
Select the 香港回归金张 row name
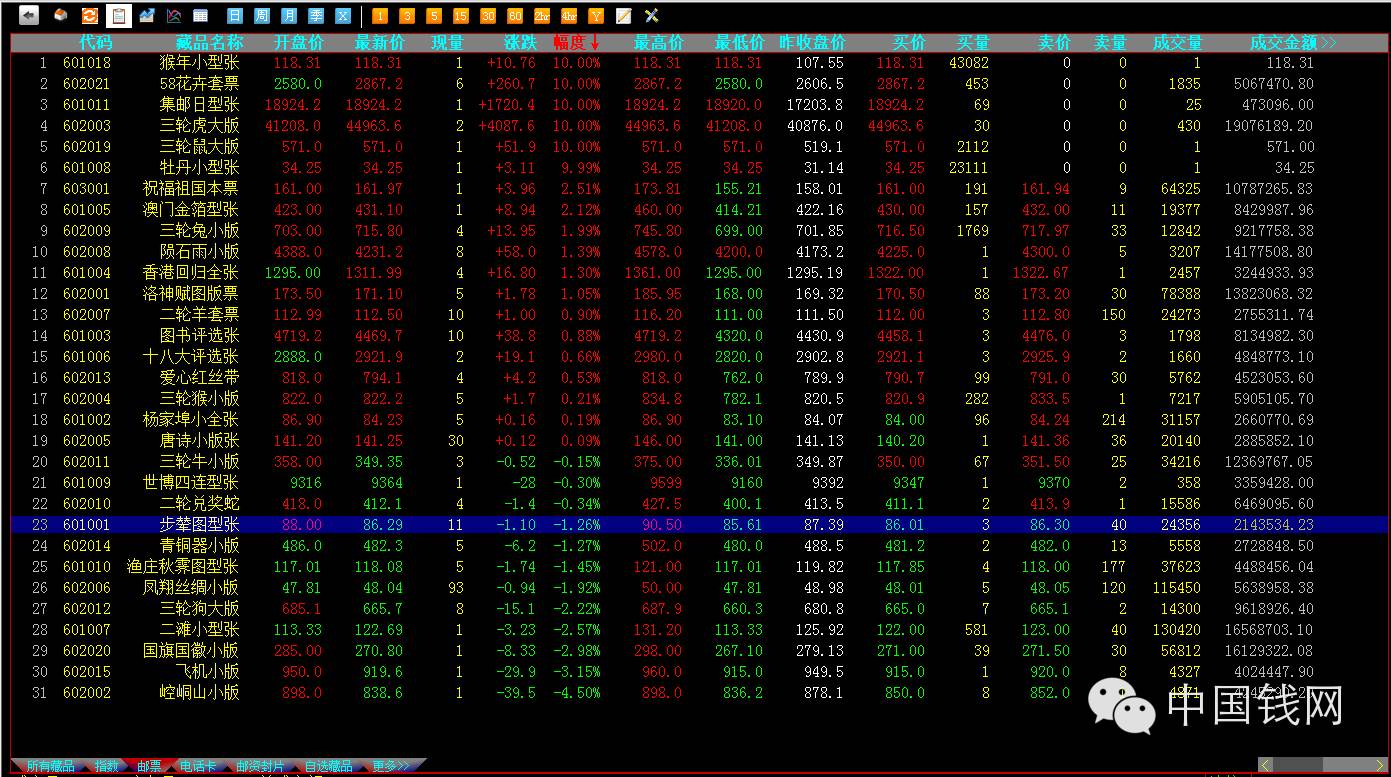(191, 273)
